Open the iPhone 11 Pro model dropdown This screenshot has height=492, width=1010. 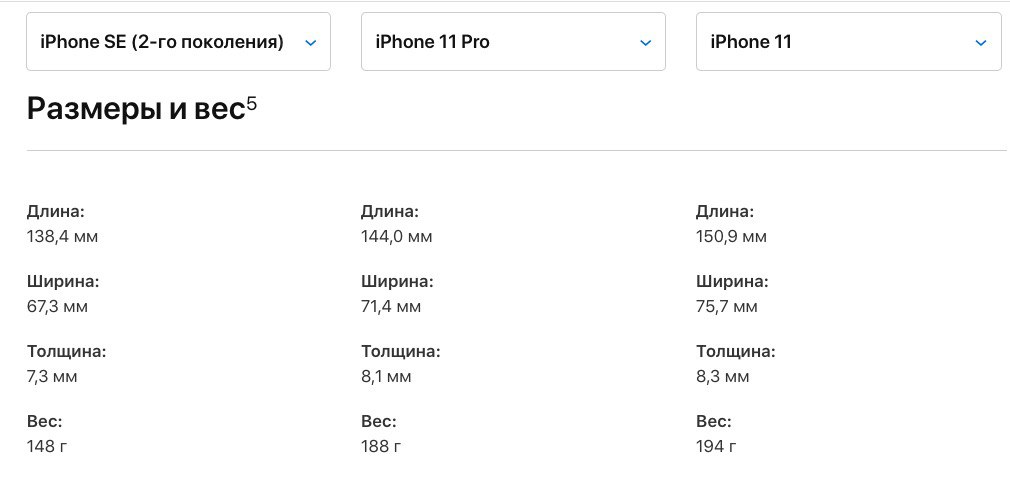(x=513, y=42)
